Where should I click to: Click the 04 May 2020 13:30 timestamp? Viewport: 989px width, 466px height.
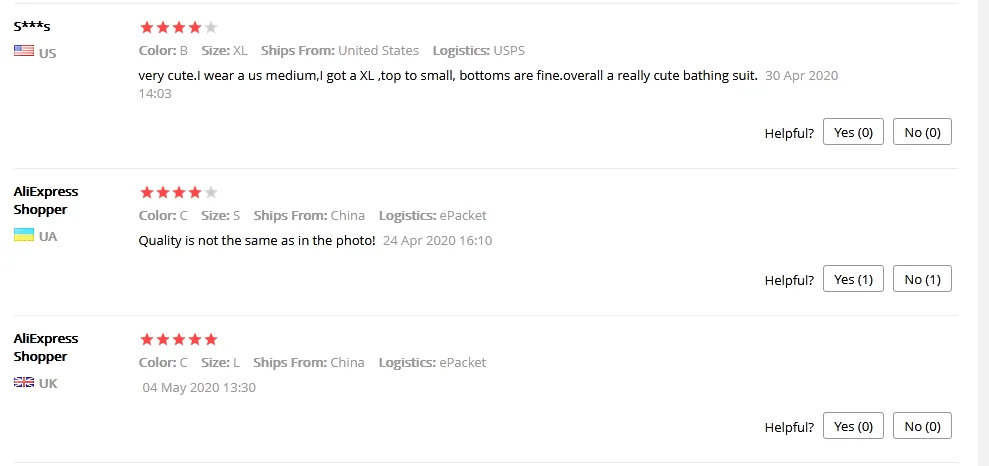click(x=199, y=387)
